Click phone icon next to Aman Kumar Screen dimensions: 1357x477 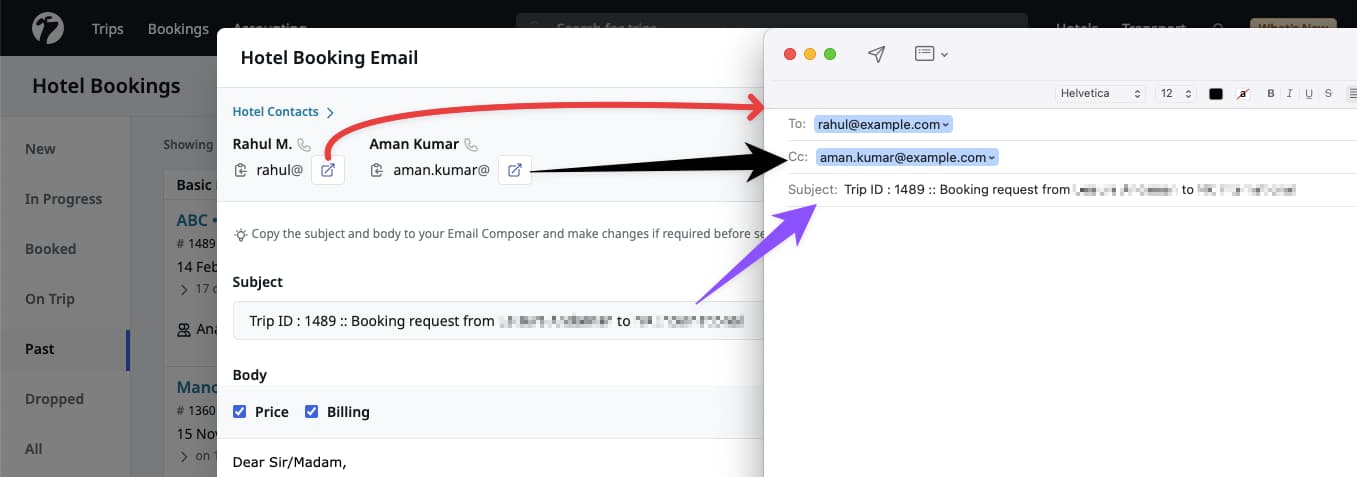471,144
